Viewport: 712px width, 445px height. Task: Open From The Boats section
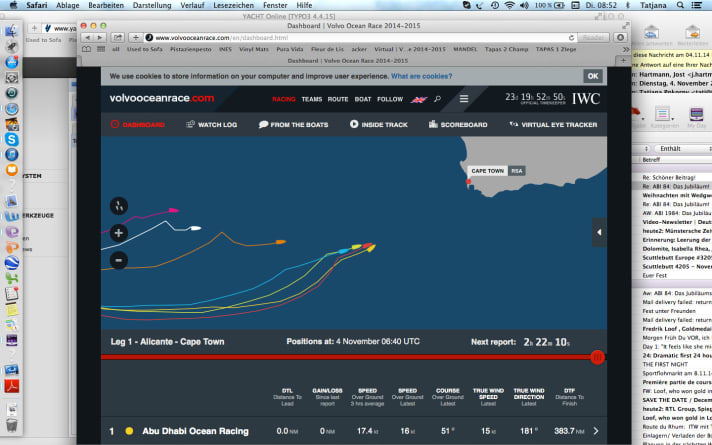293,124
